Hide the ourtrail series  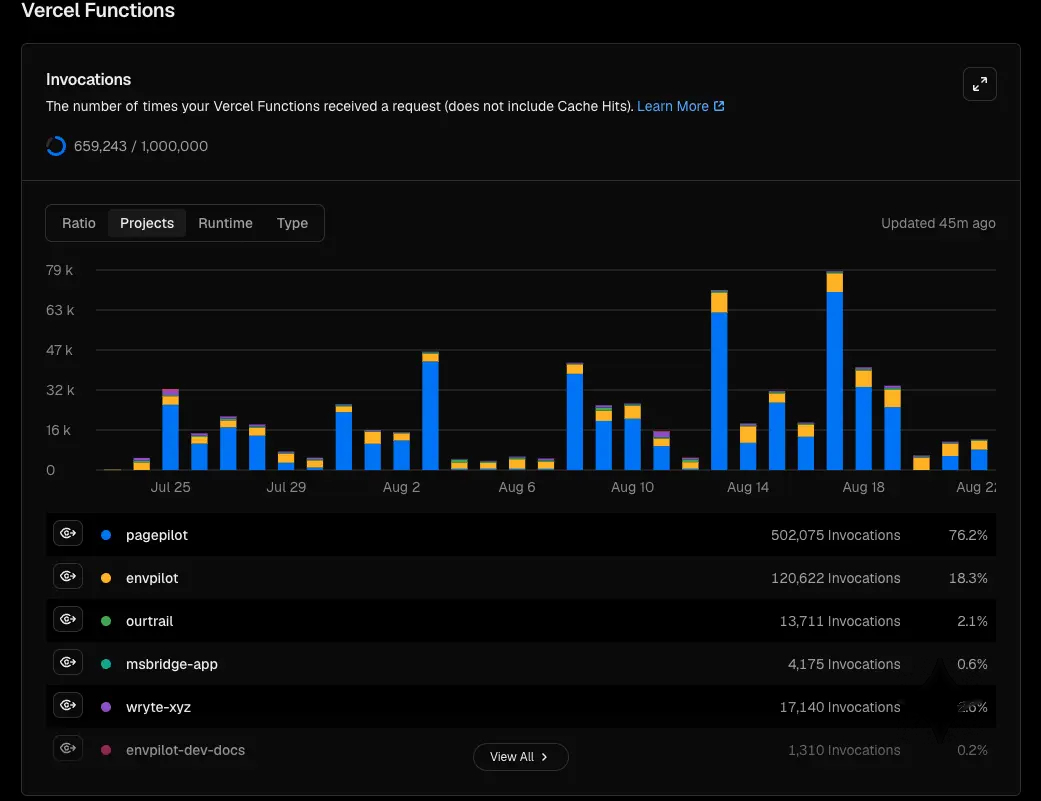(68, 620)
